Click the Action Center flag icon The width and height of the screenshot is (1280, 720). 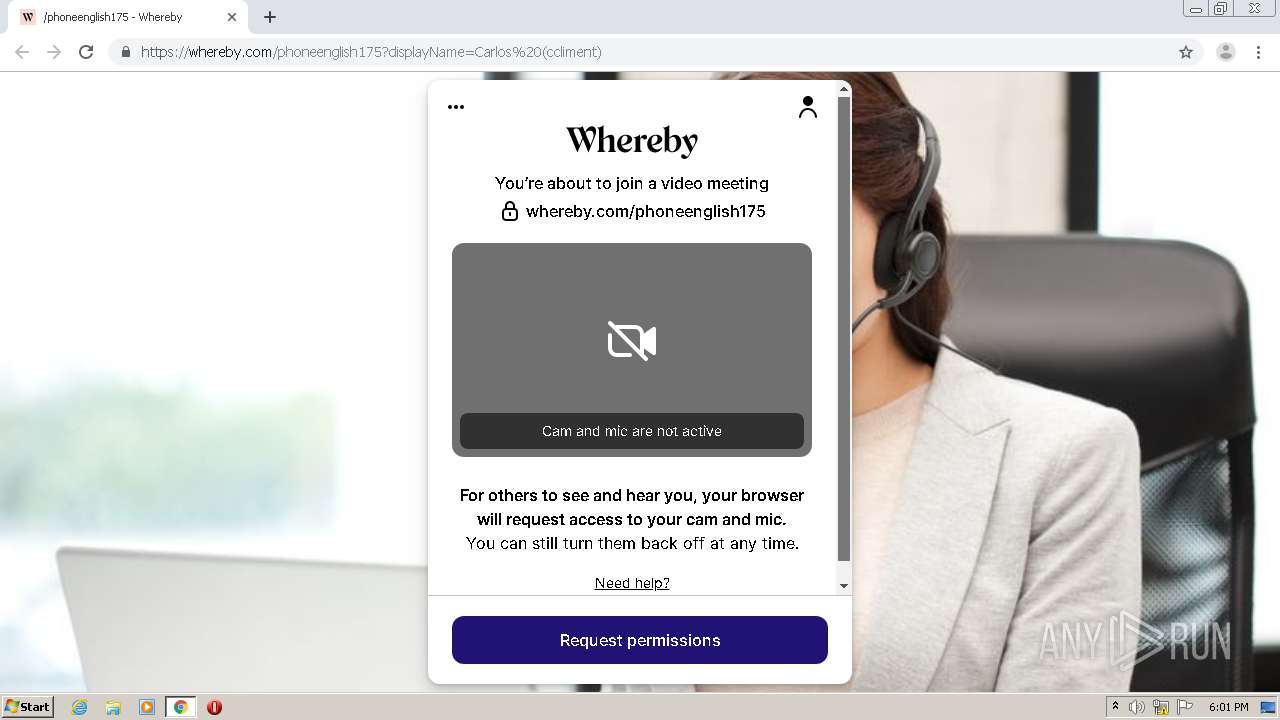[1185, 707]
